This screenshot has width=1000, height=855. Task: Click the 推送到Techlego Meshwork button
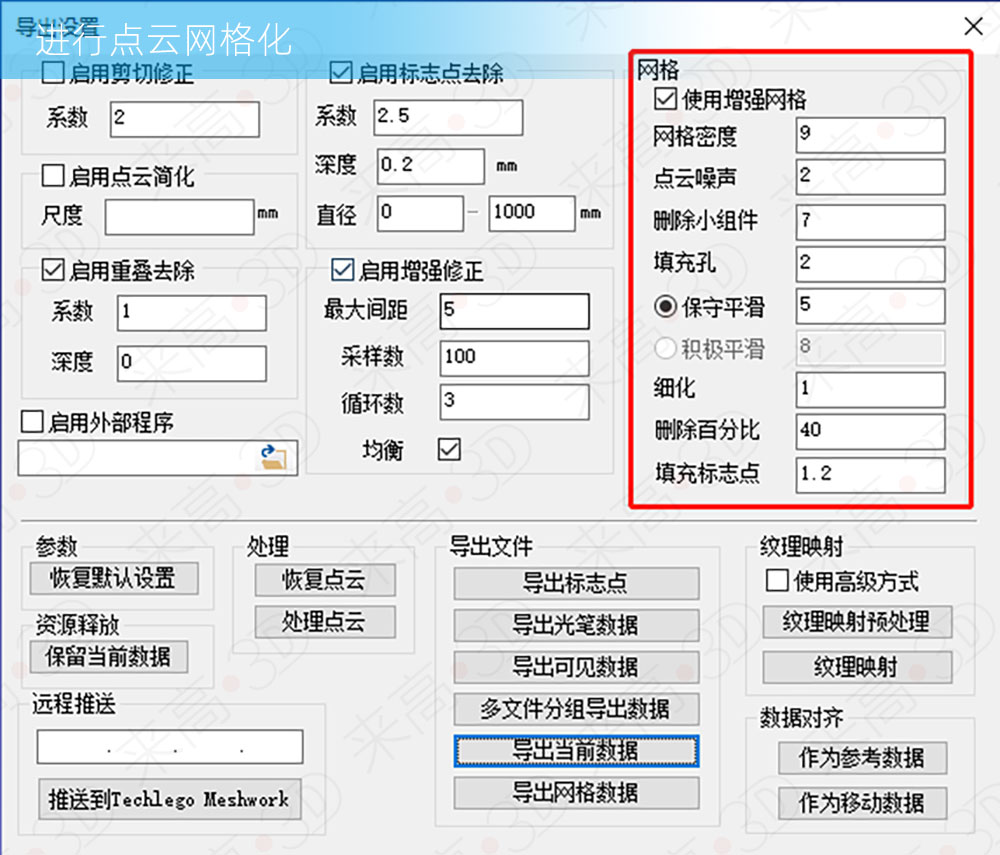(168, 799)
